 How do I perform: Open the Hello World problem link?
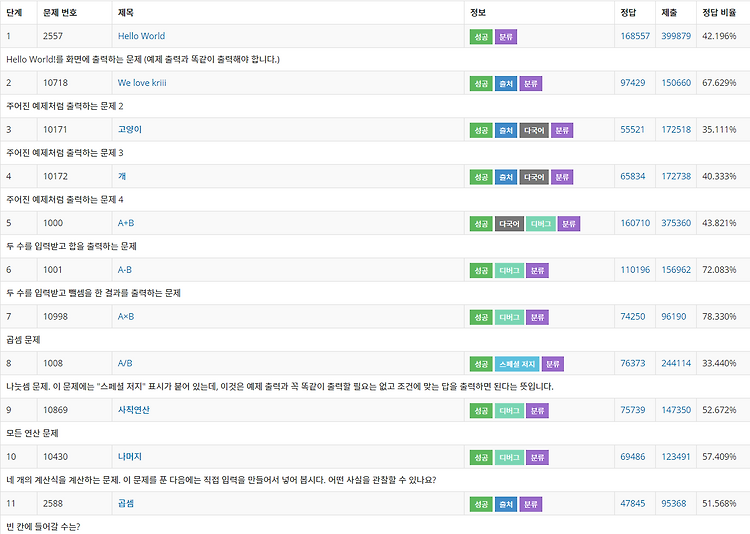click(x=141, y=36)
